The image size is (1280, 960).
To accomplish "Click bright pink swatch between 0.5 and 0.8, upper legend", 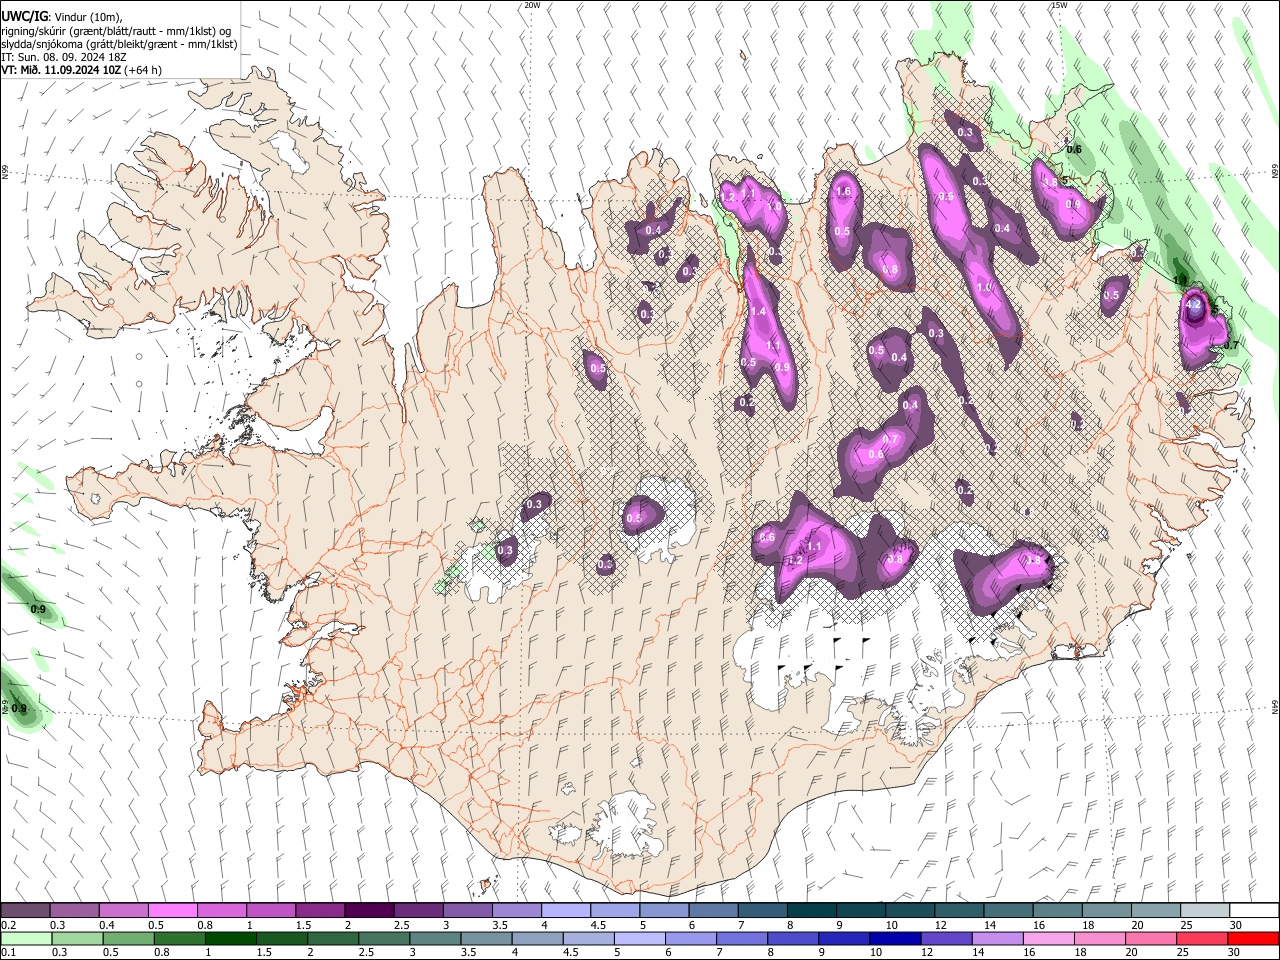I will pos(172,911).
